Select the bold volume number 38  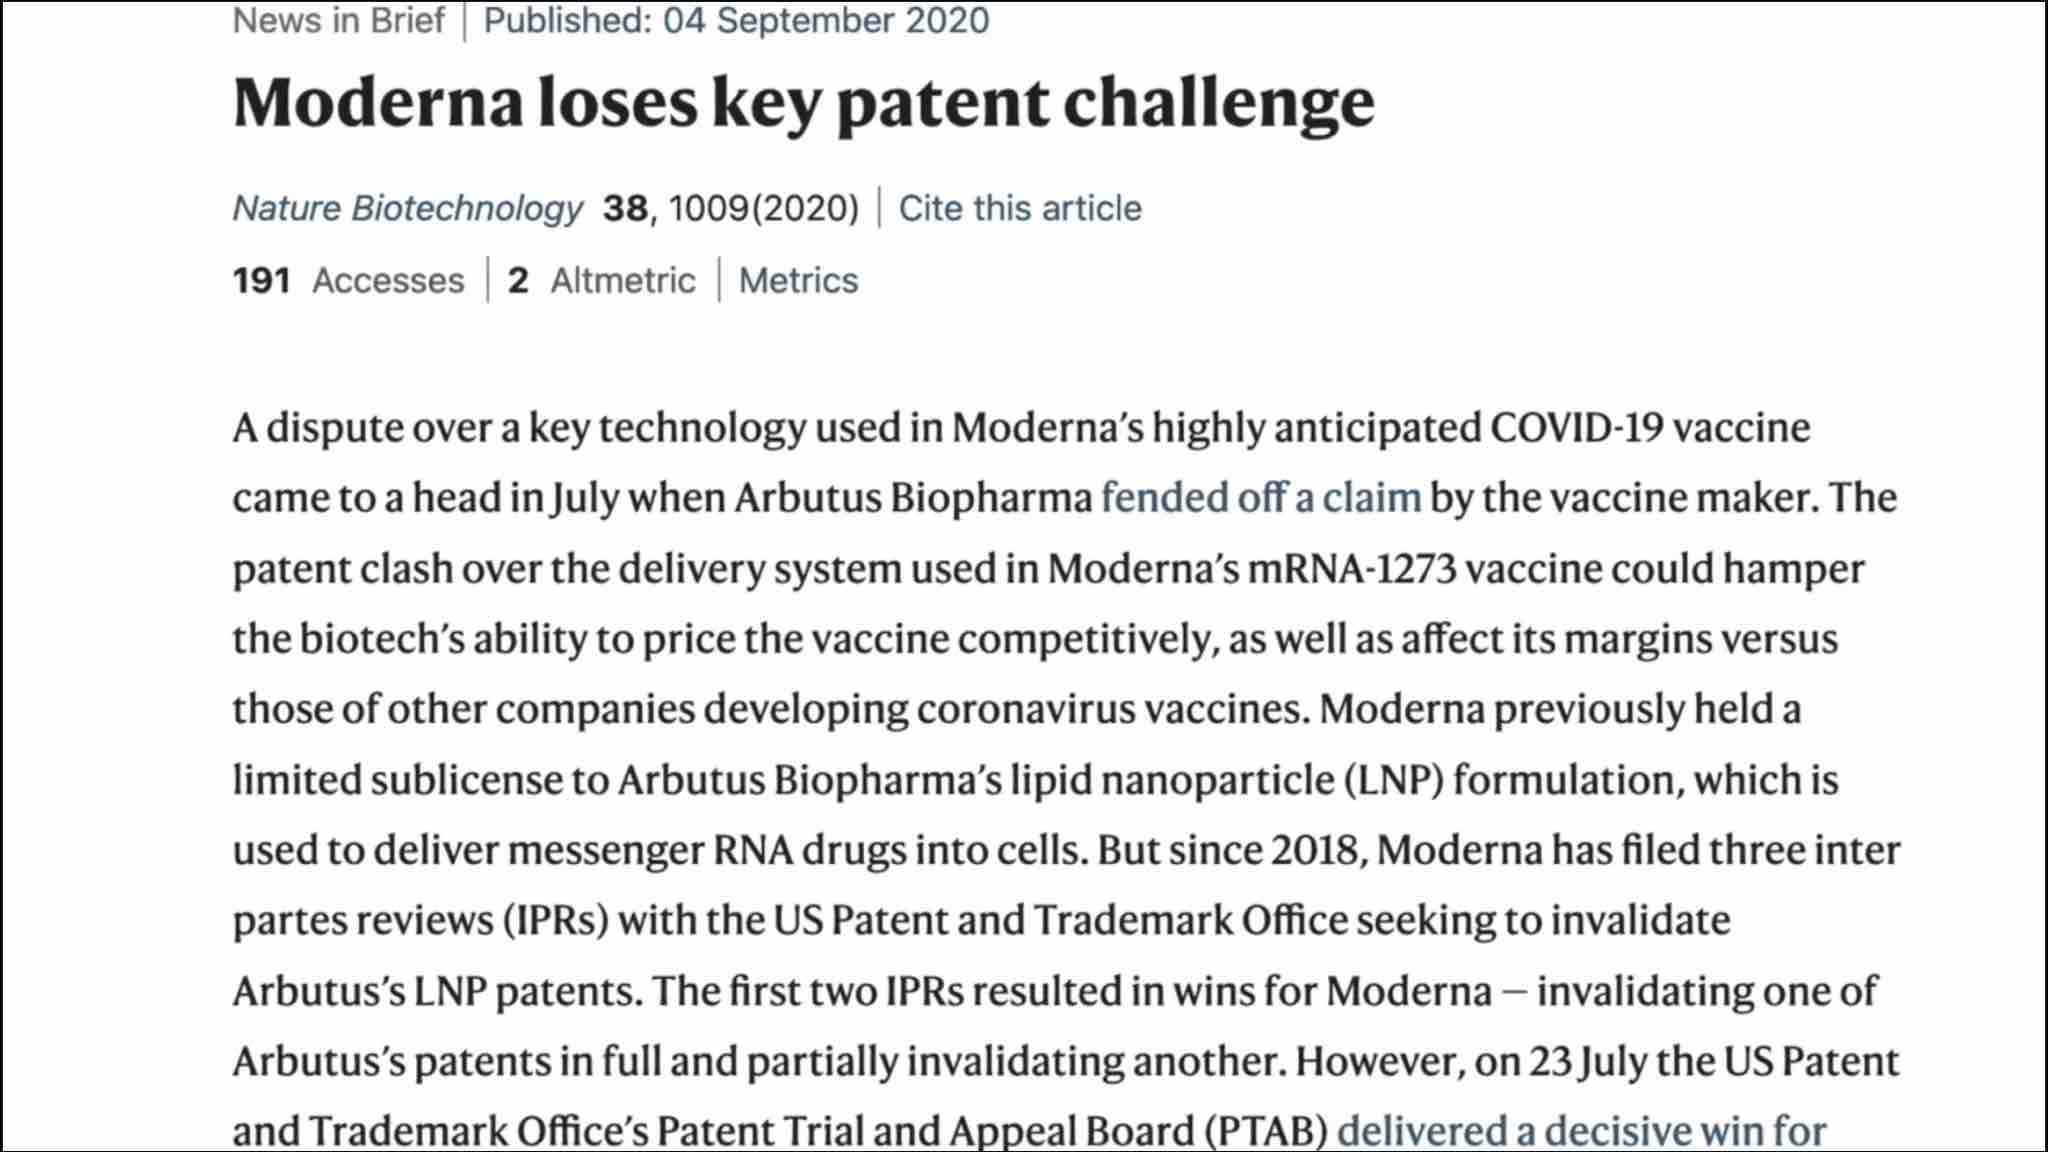pyautogui.click(x=625, y=208)
